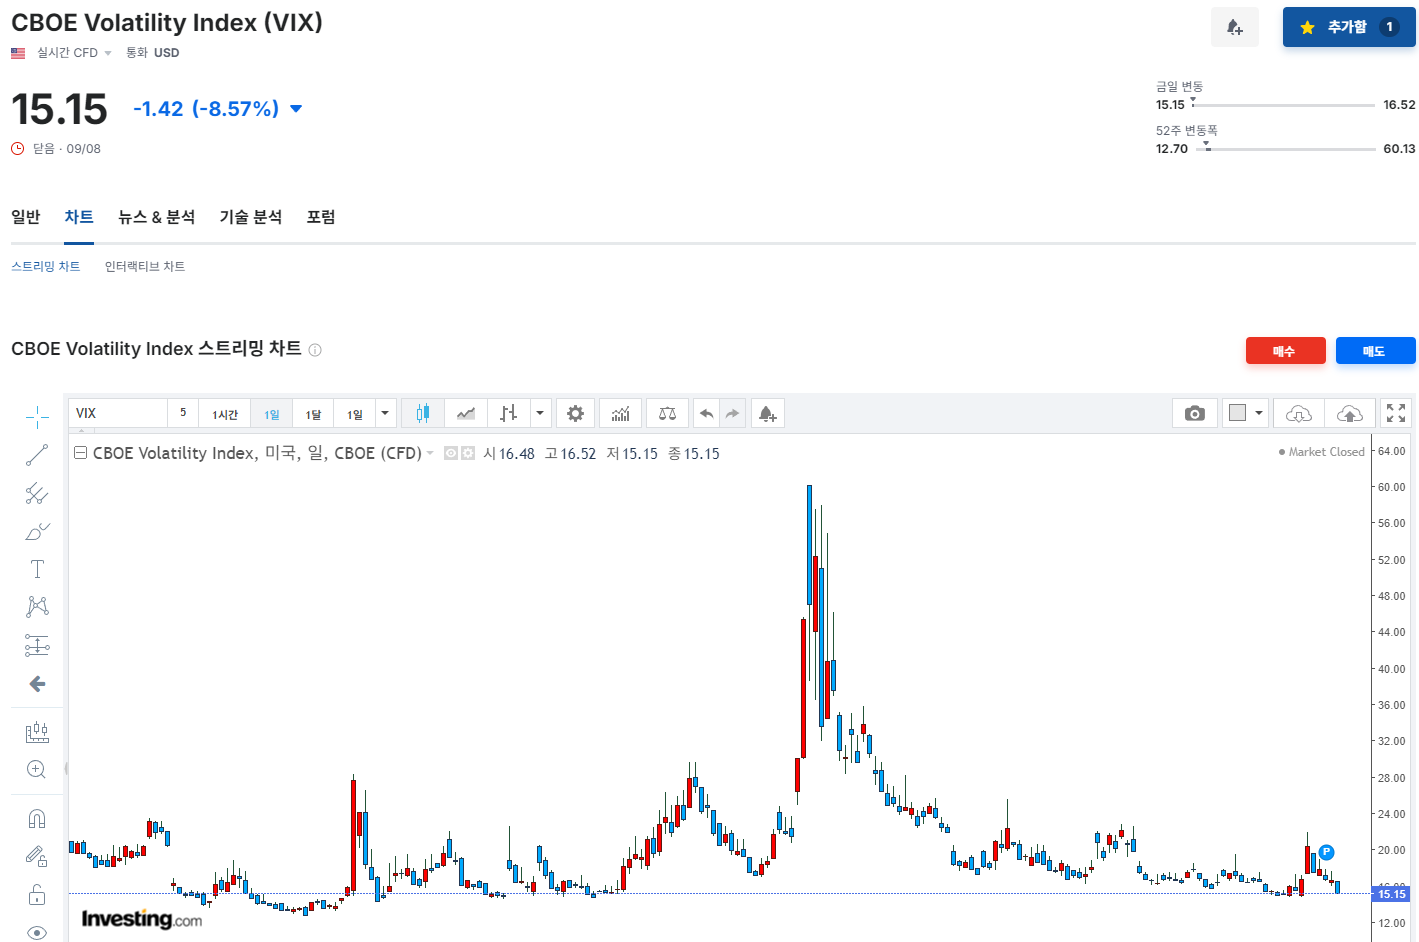Click the 15.15 price label on axis
The width and height of the screenshot is (1419, 942).
(1391, 894)
